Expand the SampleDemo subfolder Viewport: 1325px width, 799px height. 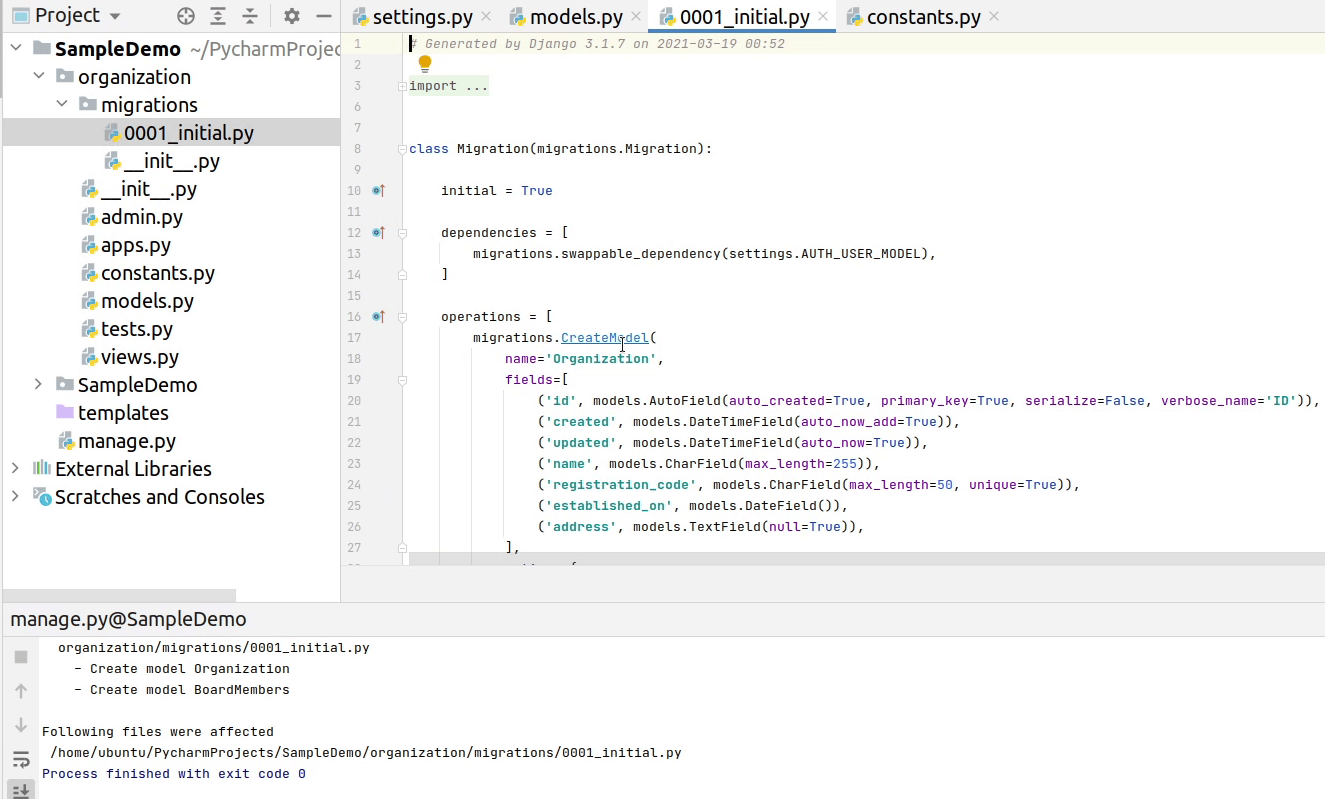(x=38, y=385)
